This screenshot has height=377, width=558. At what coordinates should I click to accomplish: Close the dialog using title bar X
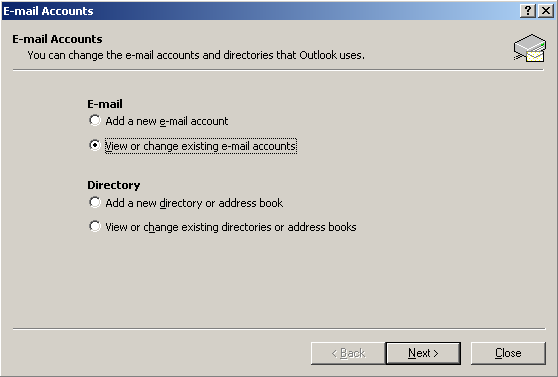545,11
